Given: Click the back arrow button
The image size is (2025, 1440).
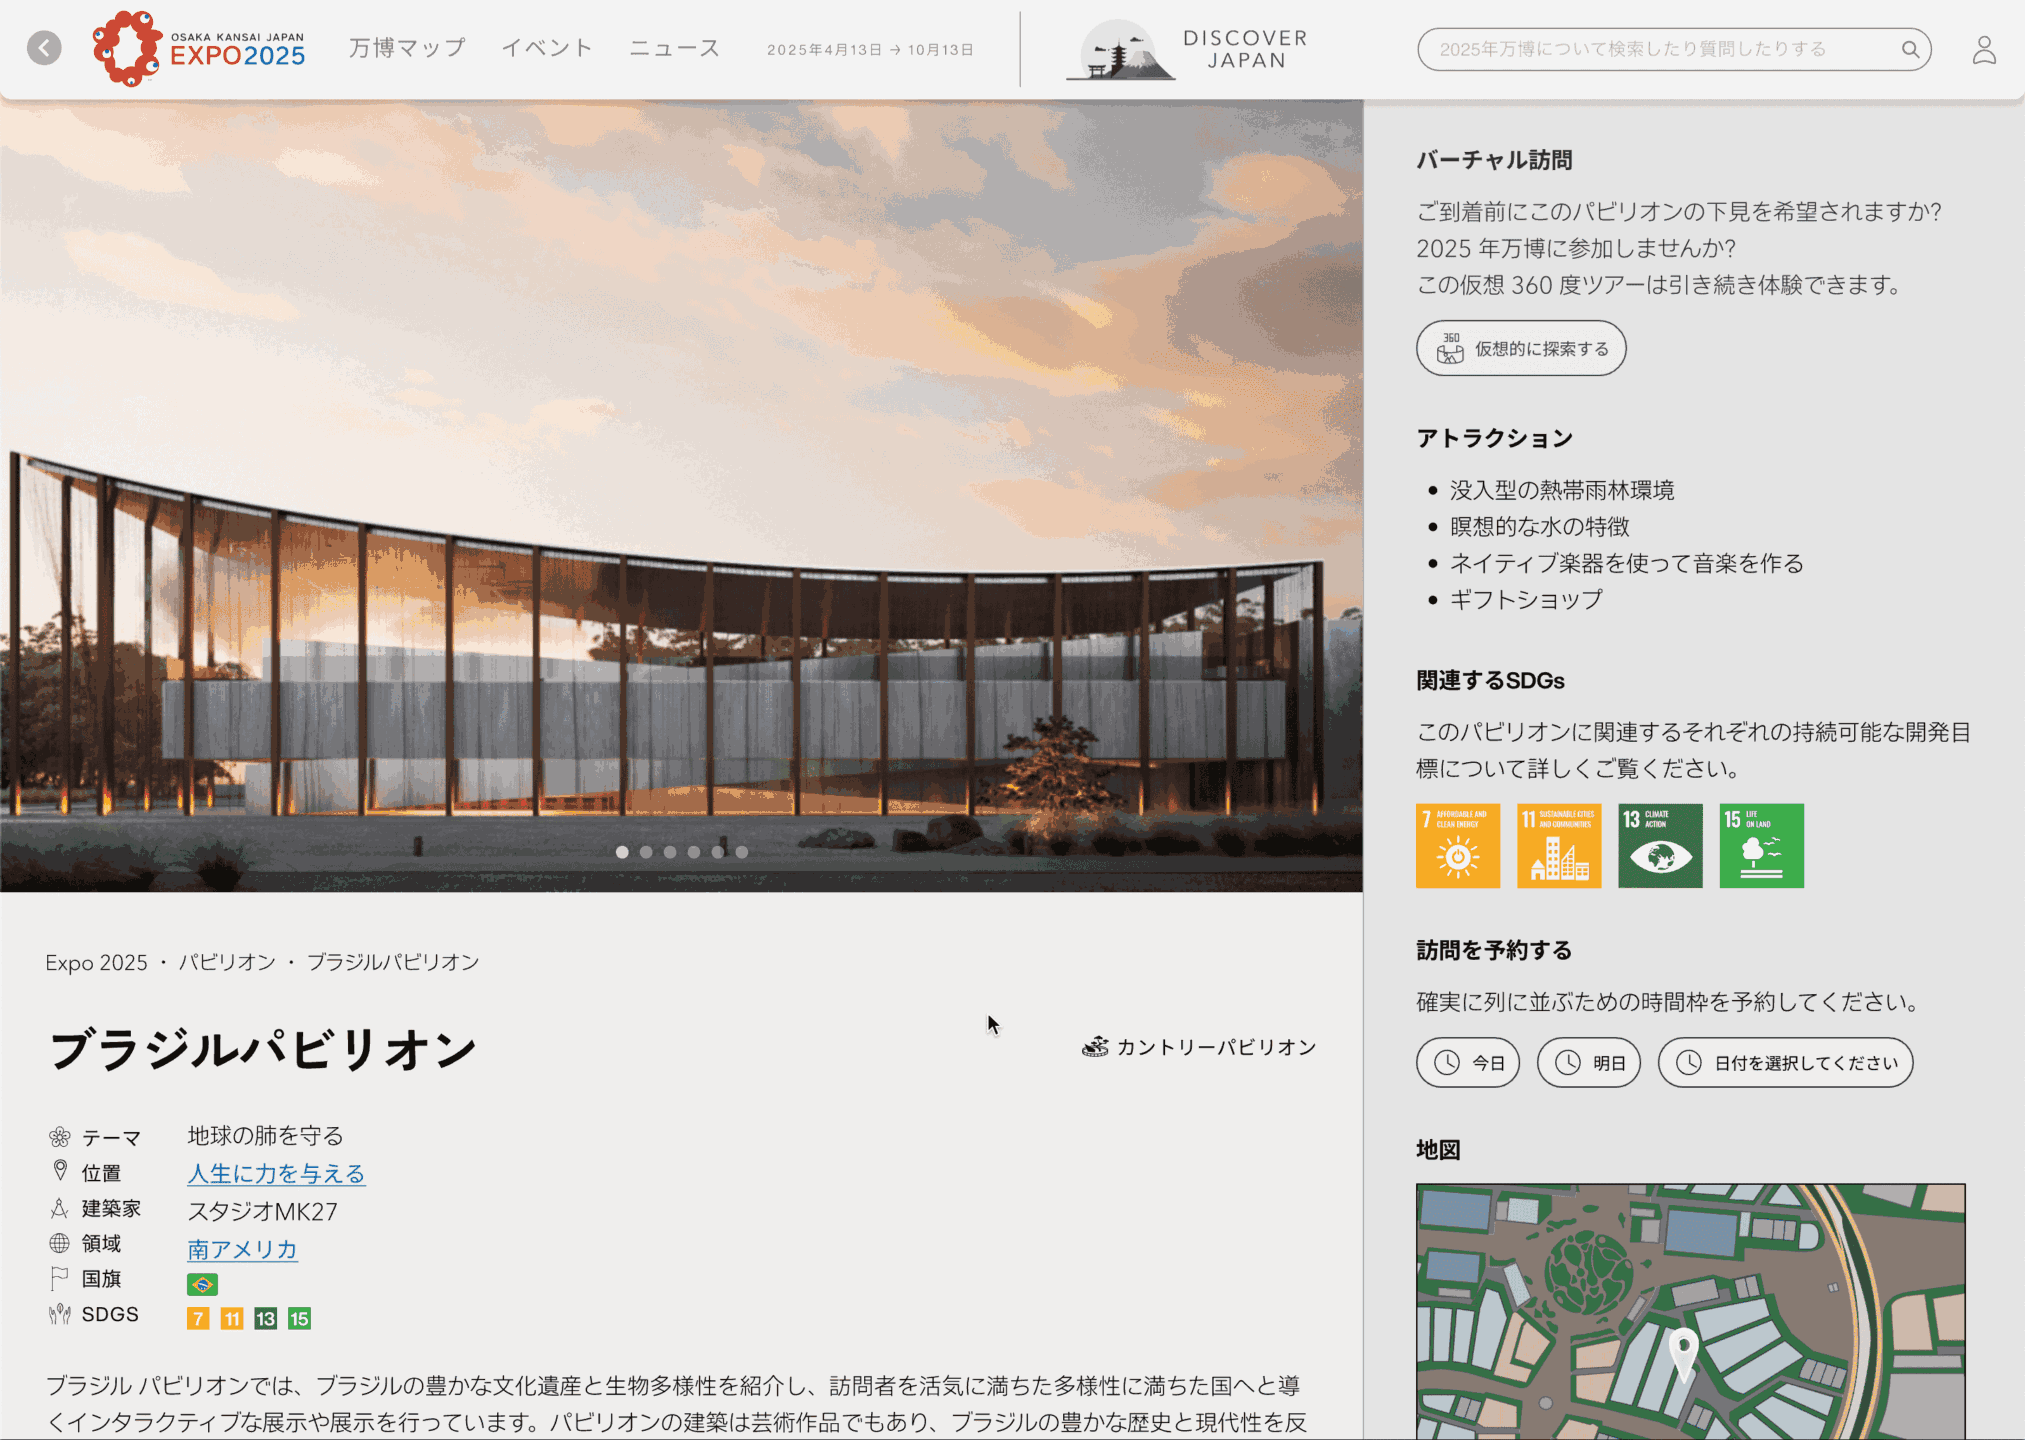Looking at the screenshot, I should pos(44,48).
